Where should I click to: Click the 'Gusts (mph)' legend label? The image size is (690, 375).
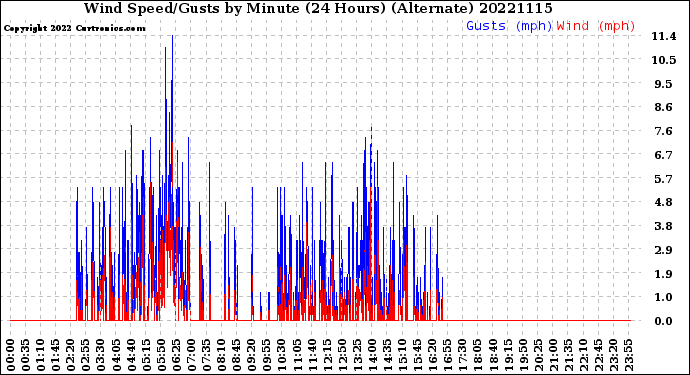(x=509, y=26)
